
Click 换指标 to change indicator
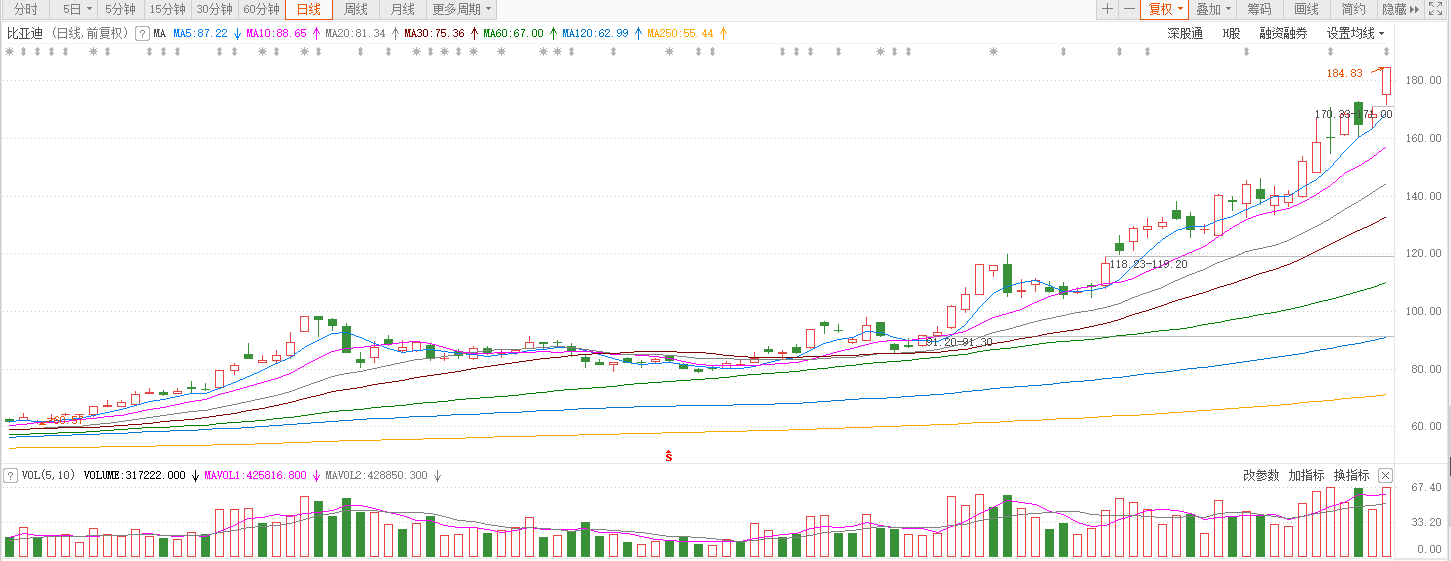[1351, 475]
